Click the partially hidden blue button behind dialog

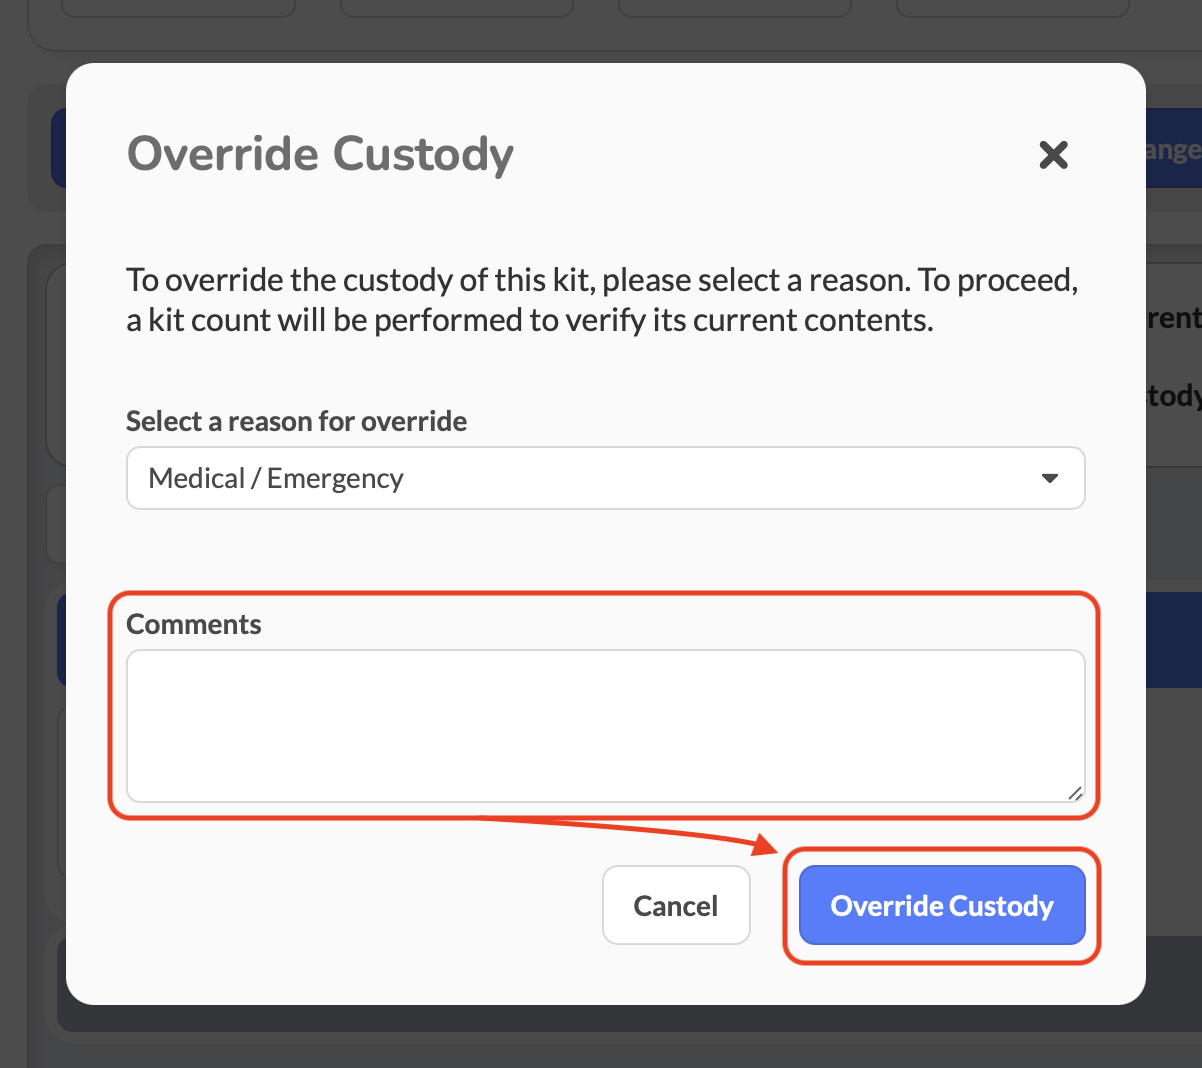tap(1172, 150)
